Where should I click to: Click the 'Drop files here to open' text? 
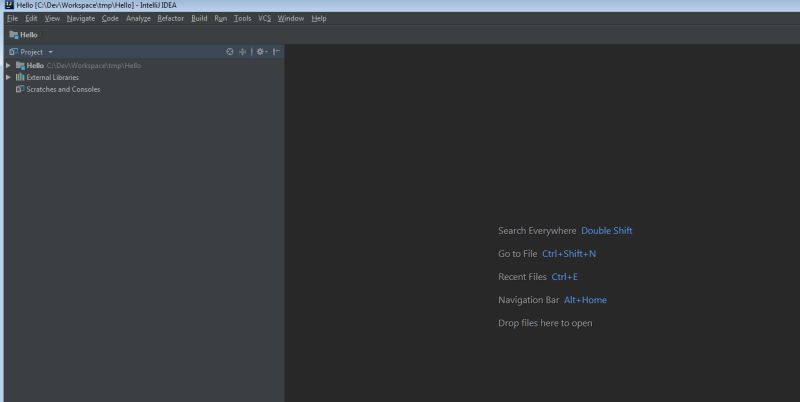tap(545, 323)
